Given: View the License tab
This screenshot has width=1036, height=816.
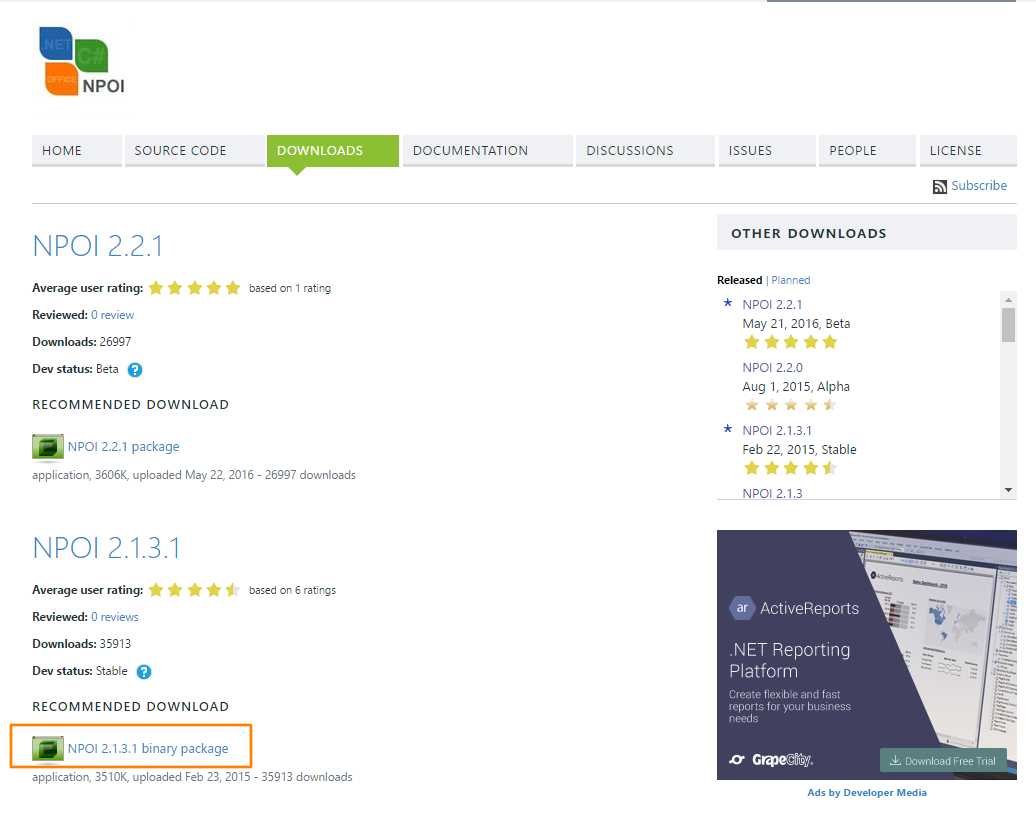Looking at the screenshot, I should (x=968, y=151).
